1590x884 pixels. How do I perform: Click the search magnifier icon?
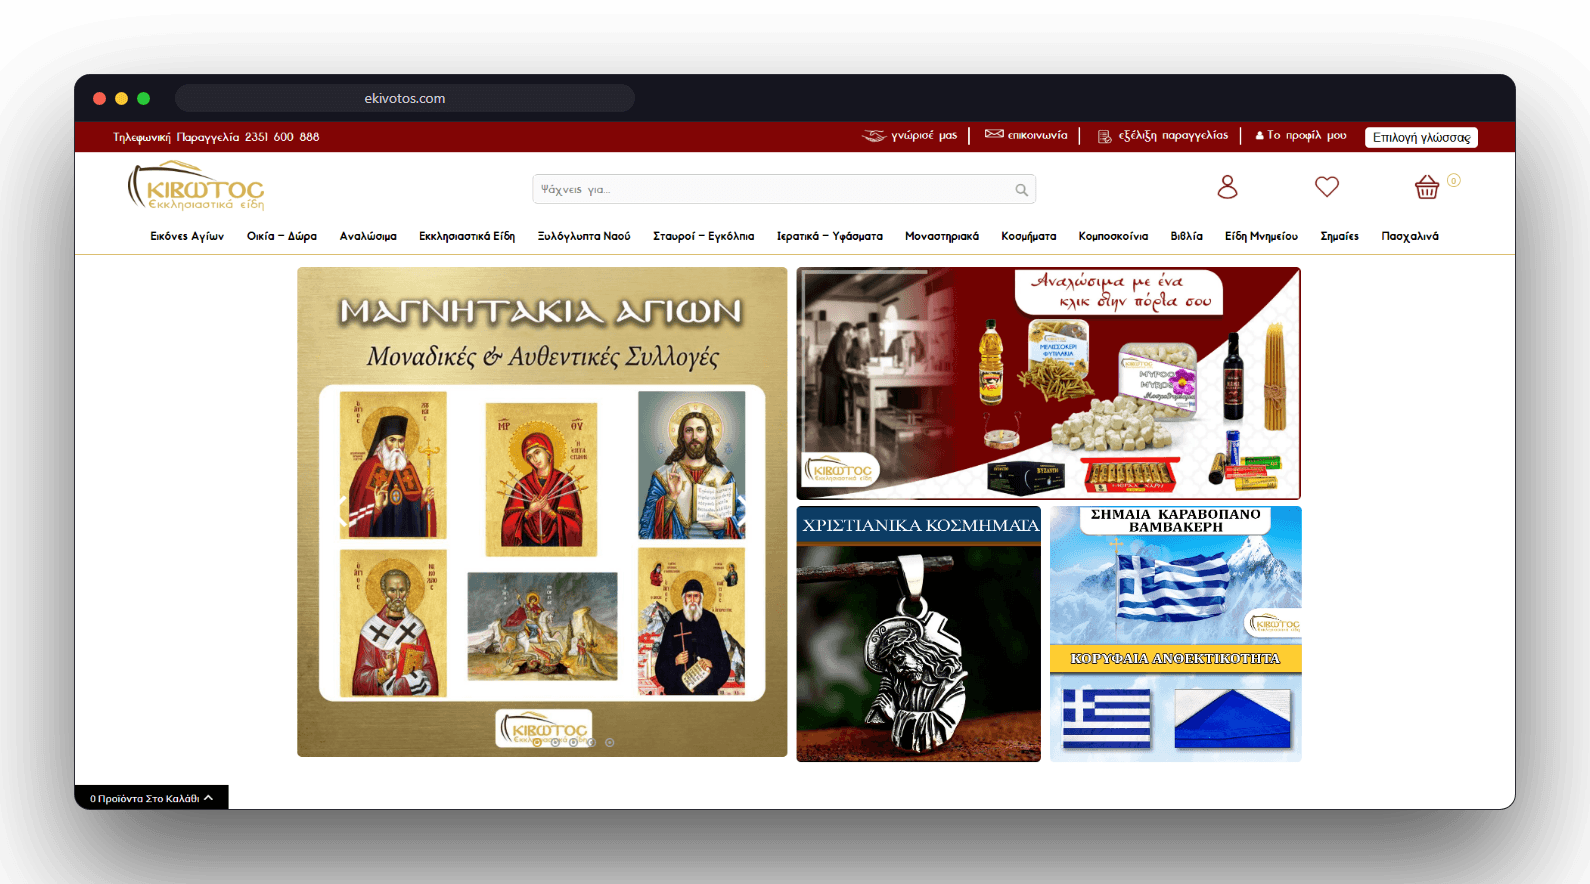click(1021, 190)
